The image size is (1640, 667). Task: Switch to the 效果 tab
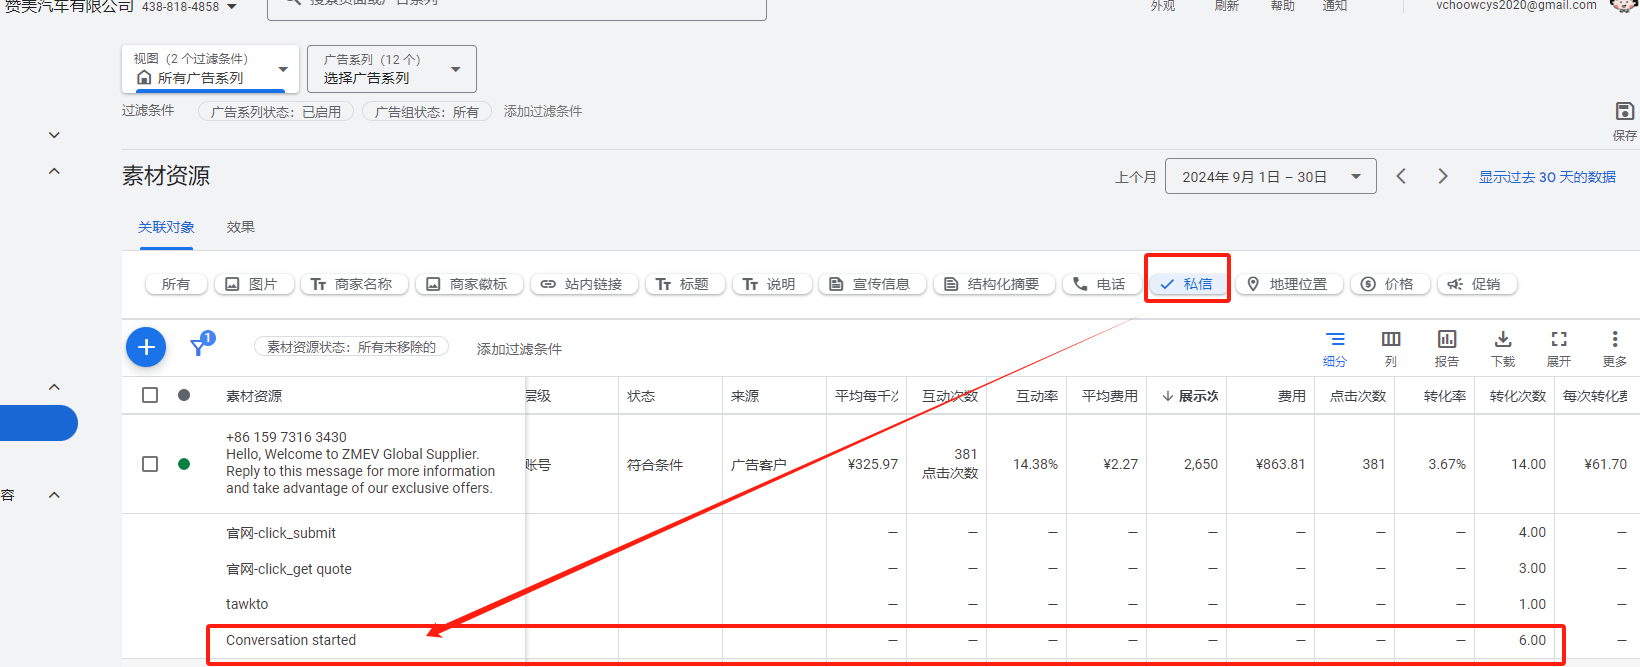point(240,227)
